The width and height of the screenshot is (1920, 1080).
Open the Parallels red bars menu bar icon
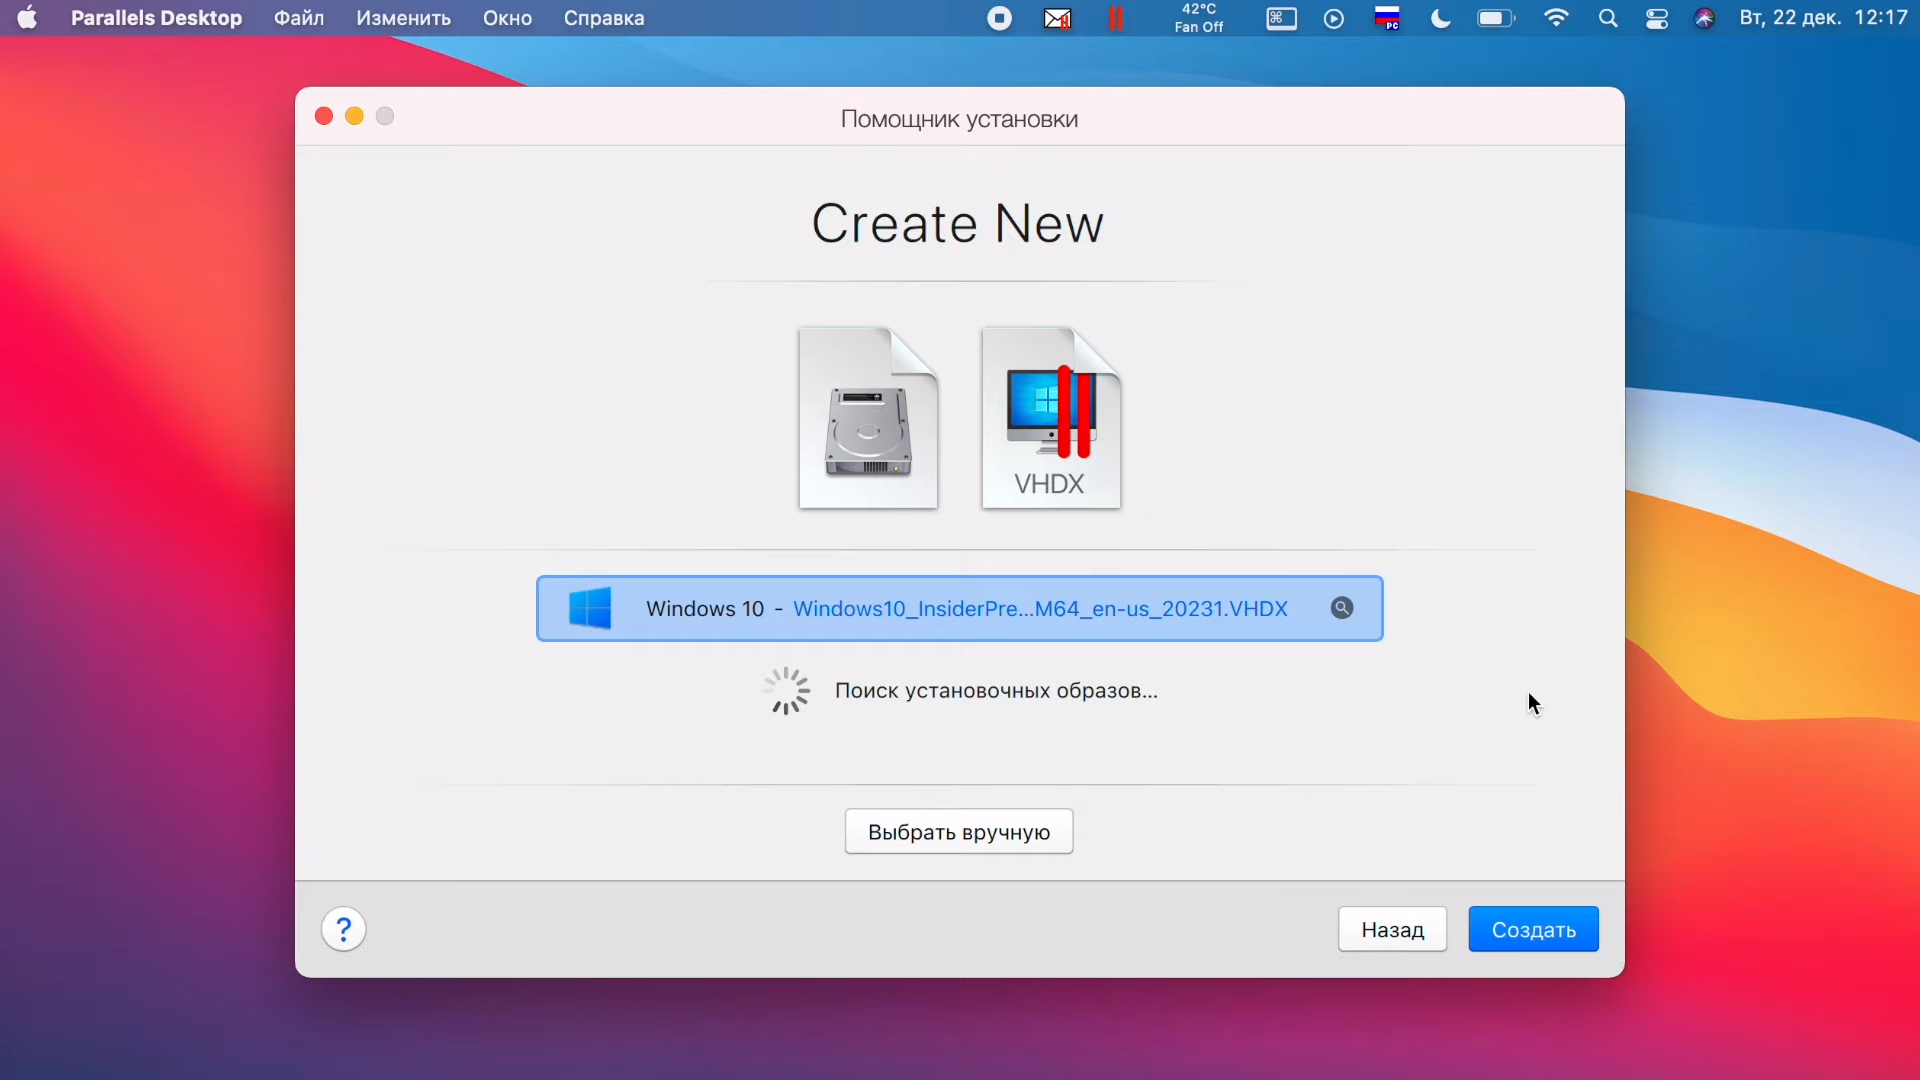click(1116, 18)
